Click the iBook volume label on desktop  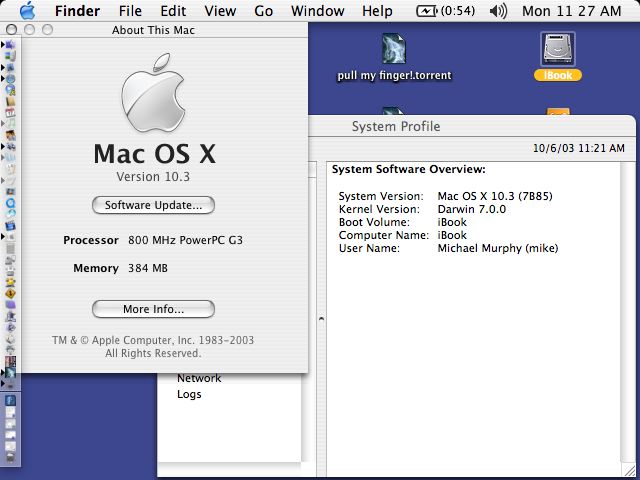tap(558, 75)
